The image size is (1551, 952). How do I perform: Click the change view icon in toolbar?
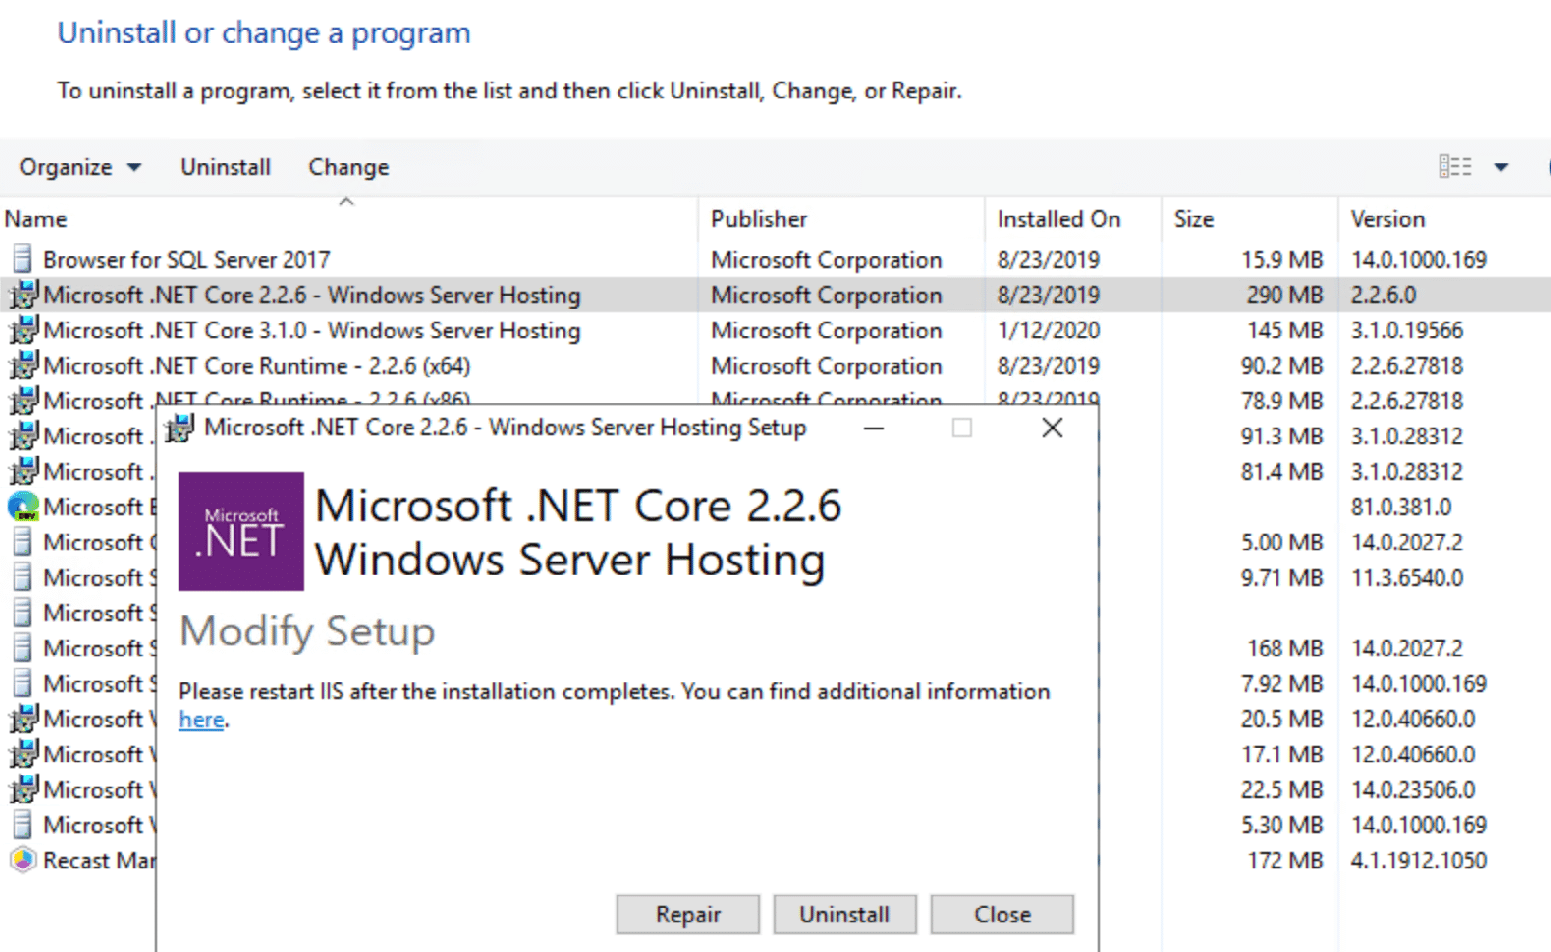[1455, 167]
